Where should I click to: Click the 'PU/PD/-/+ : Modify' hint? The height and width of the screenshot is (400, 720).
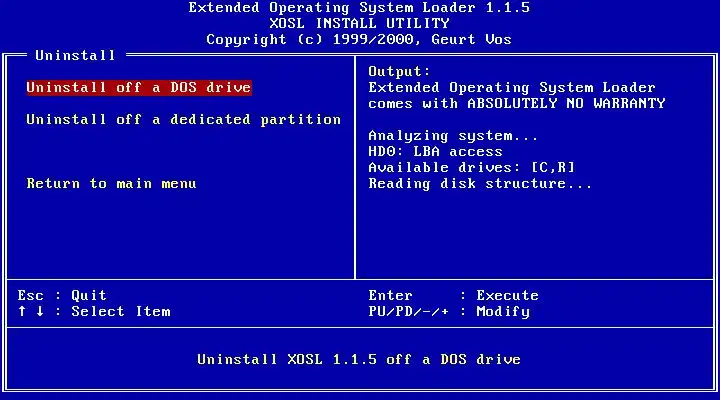tap(449, 311)
